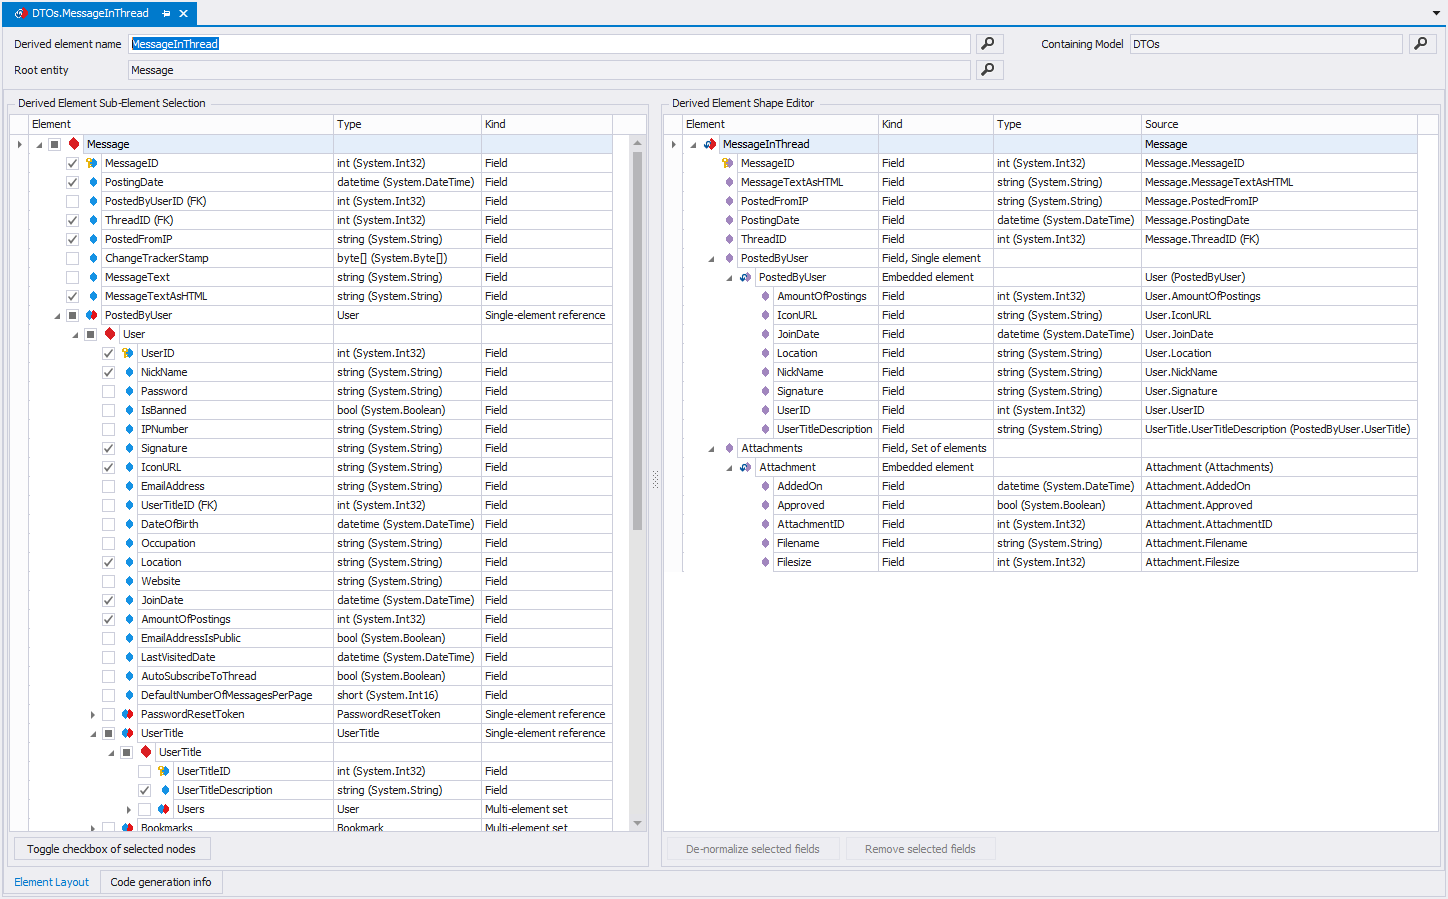Uncheck the NickName checkbox
Screen dimensions: 1448x899
109,372
